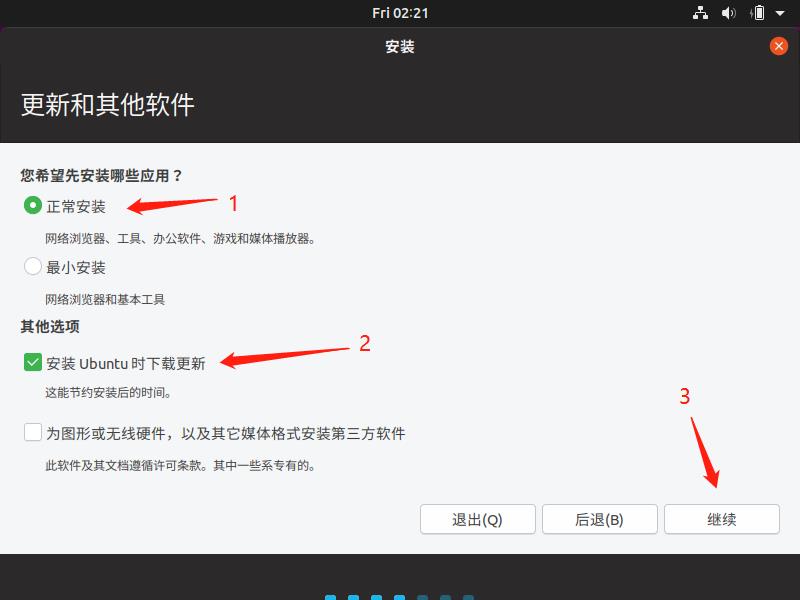Open the network status icon in top bar
Viewport: 800px width, 600px height.
pos(701,13)
